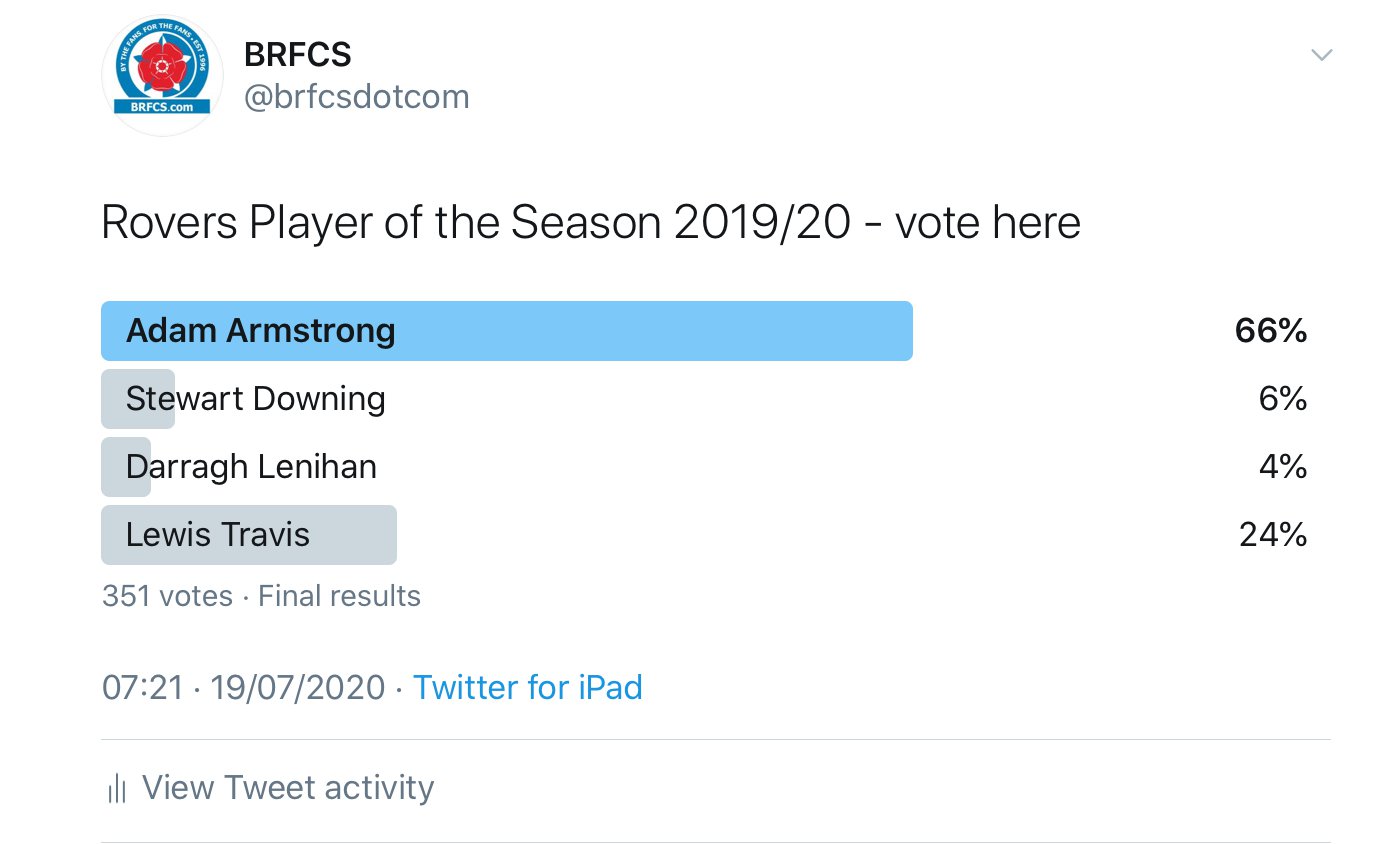The width and height of the screenshot is (1396, 844).
Task: Click the 66% result for Adam Armstrong
Action: [x=1271, y=331]
